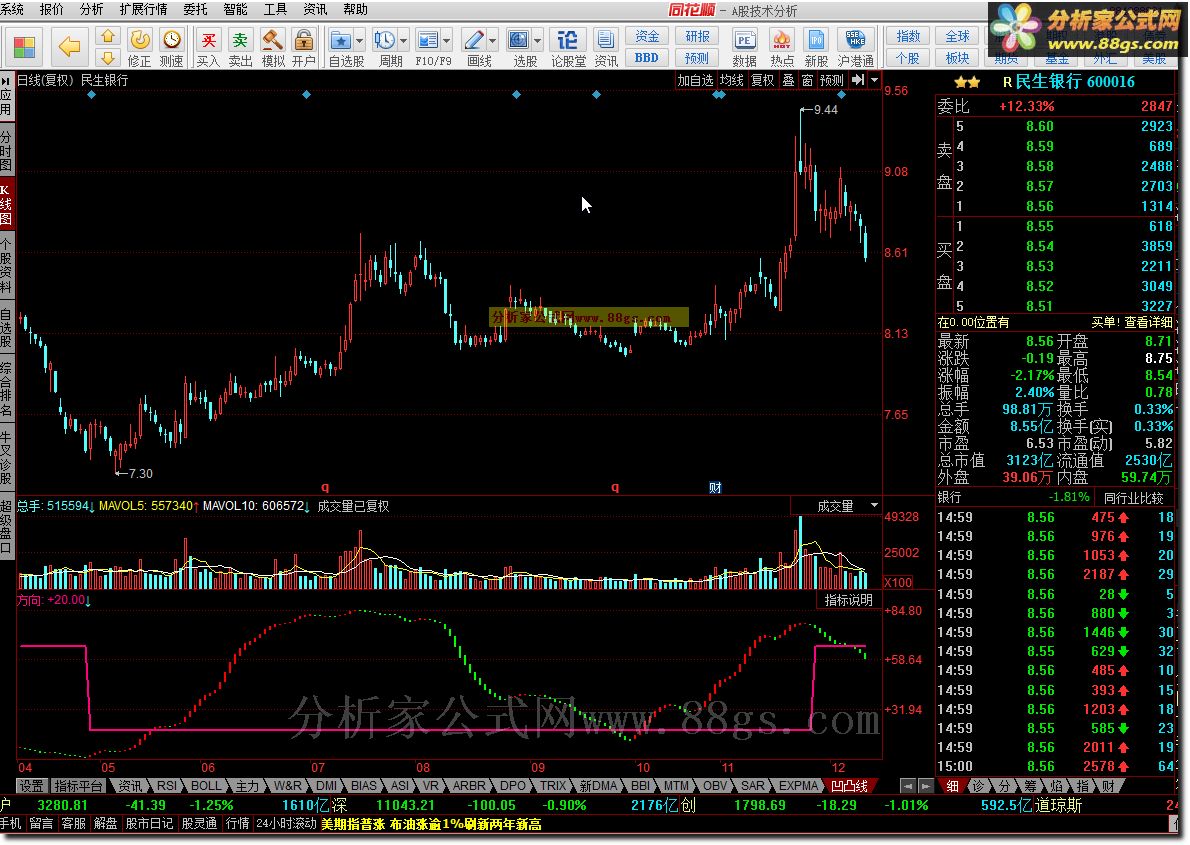
Task: Toggle the 应用 sidebar panel button
Action: pyautogui.click(x=6, y=96)
